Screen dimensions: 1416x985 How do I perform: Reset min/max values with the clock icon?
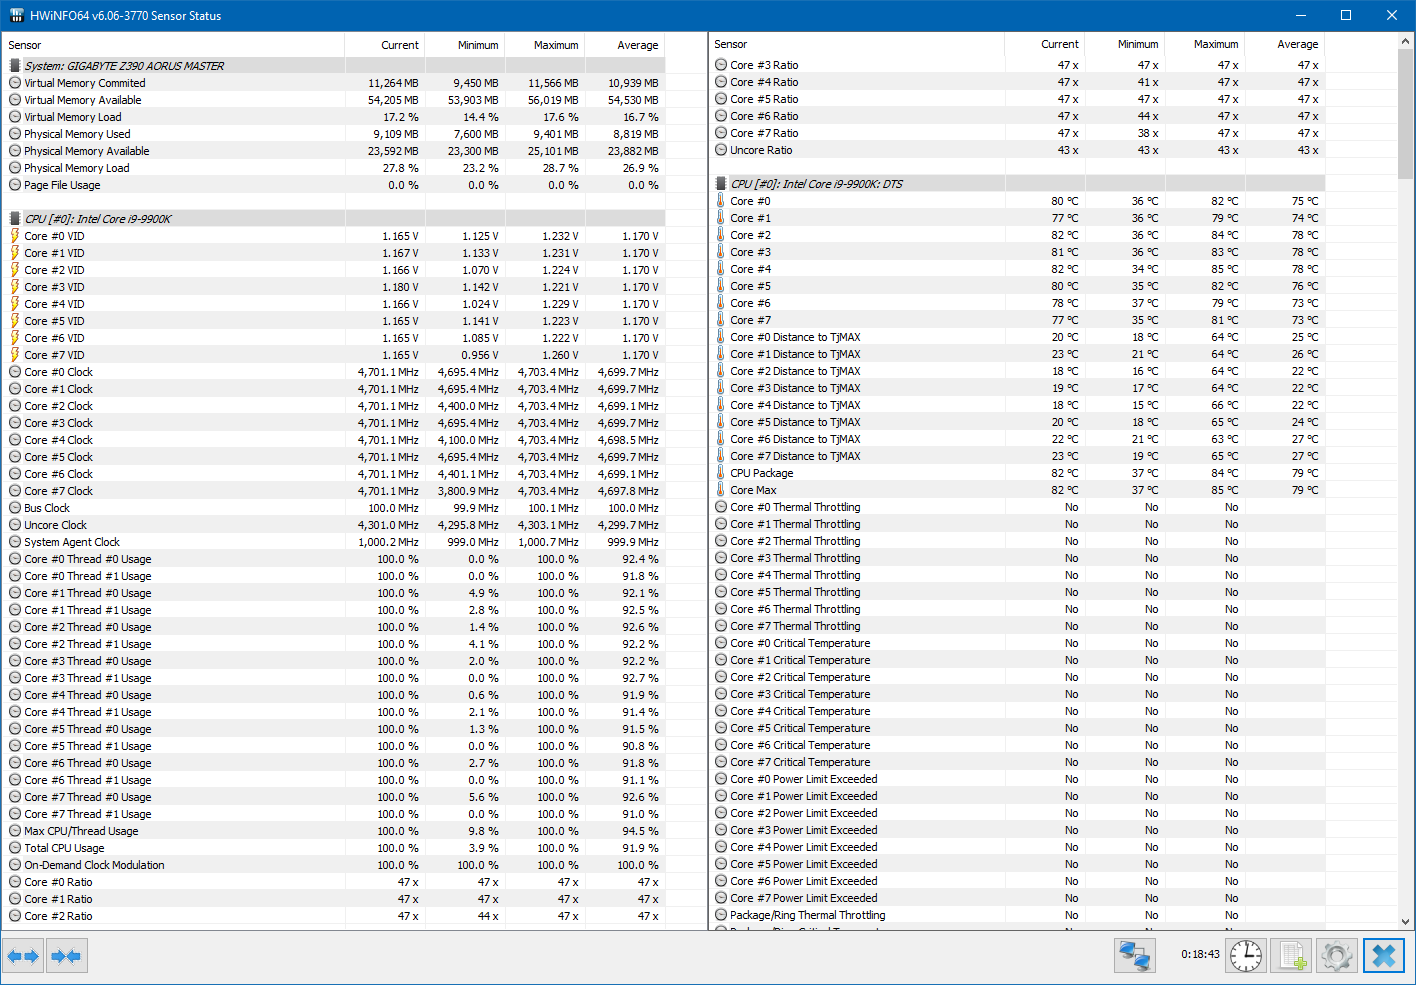coord(1246,956)
